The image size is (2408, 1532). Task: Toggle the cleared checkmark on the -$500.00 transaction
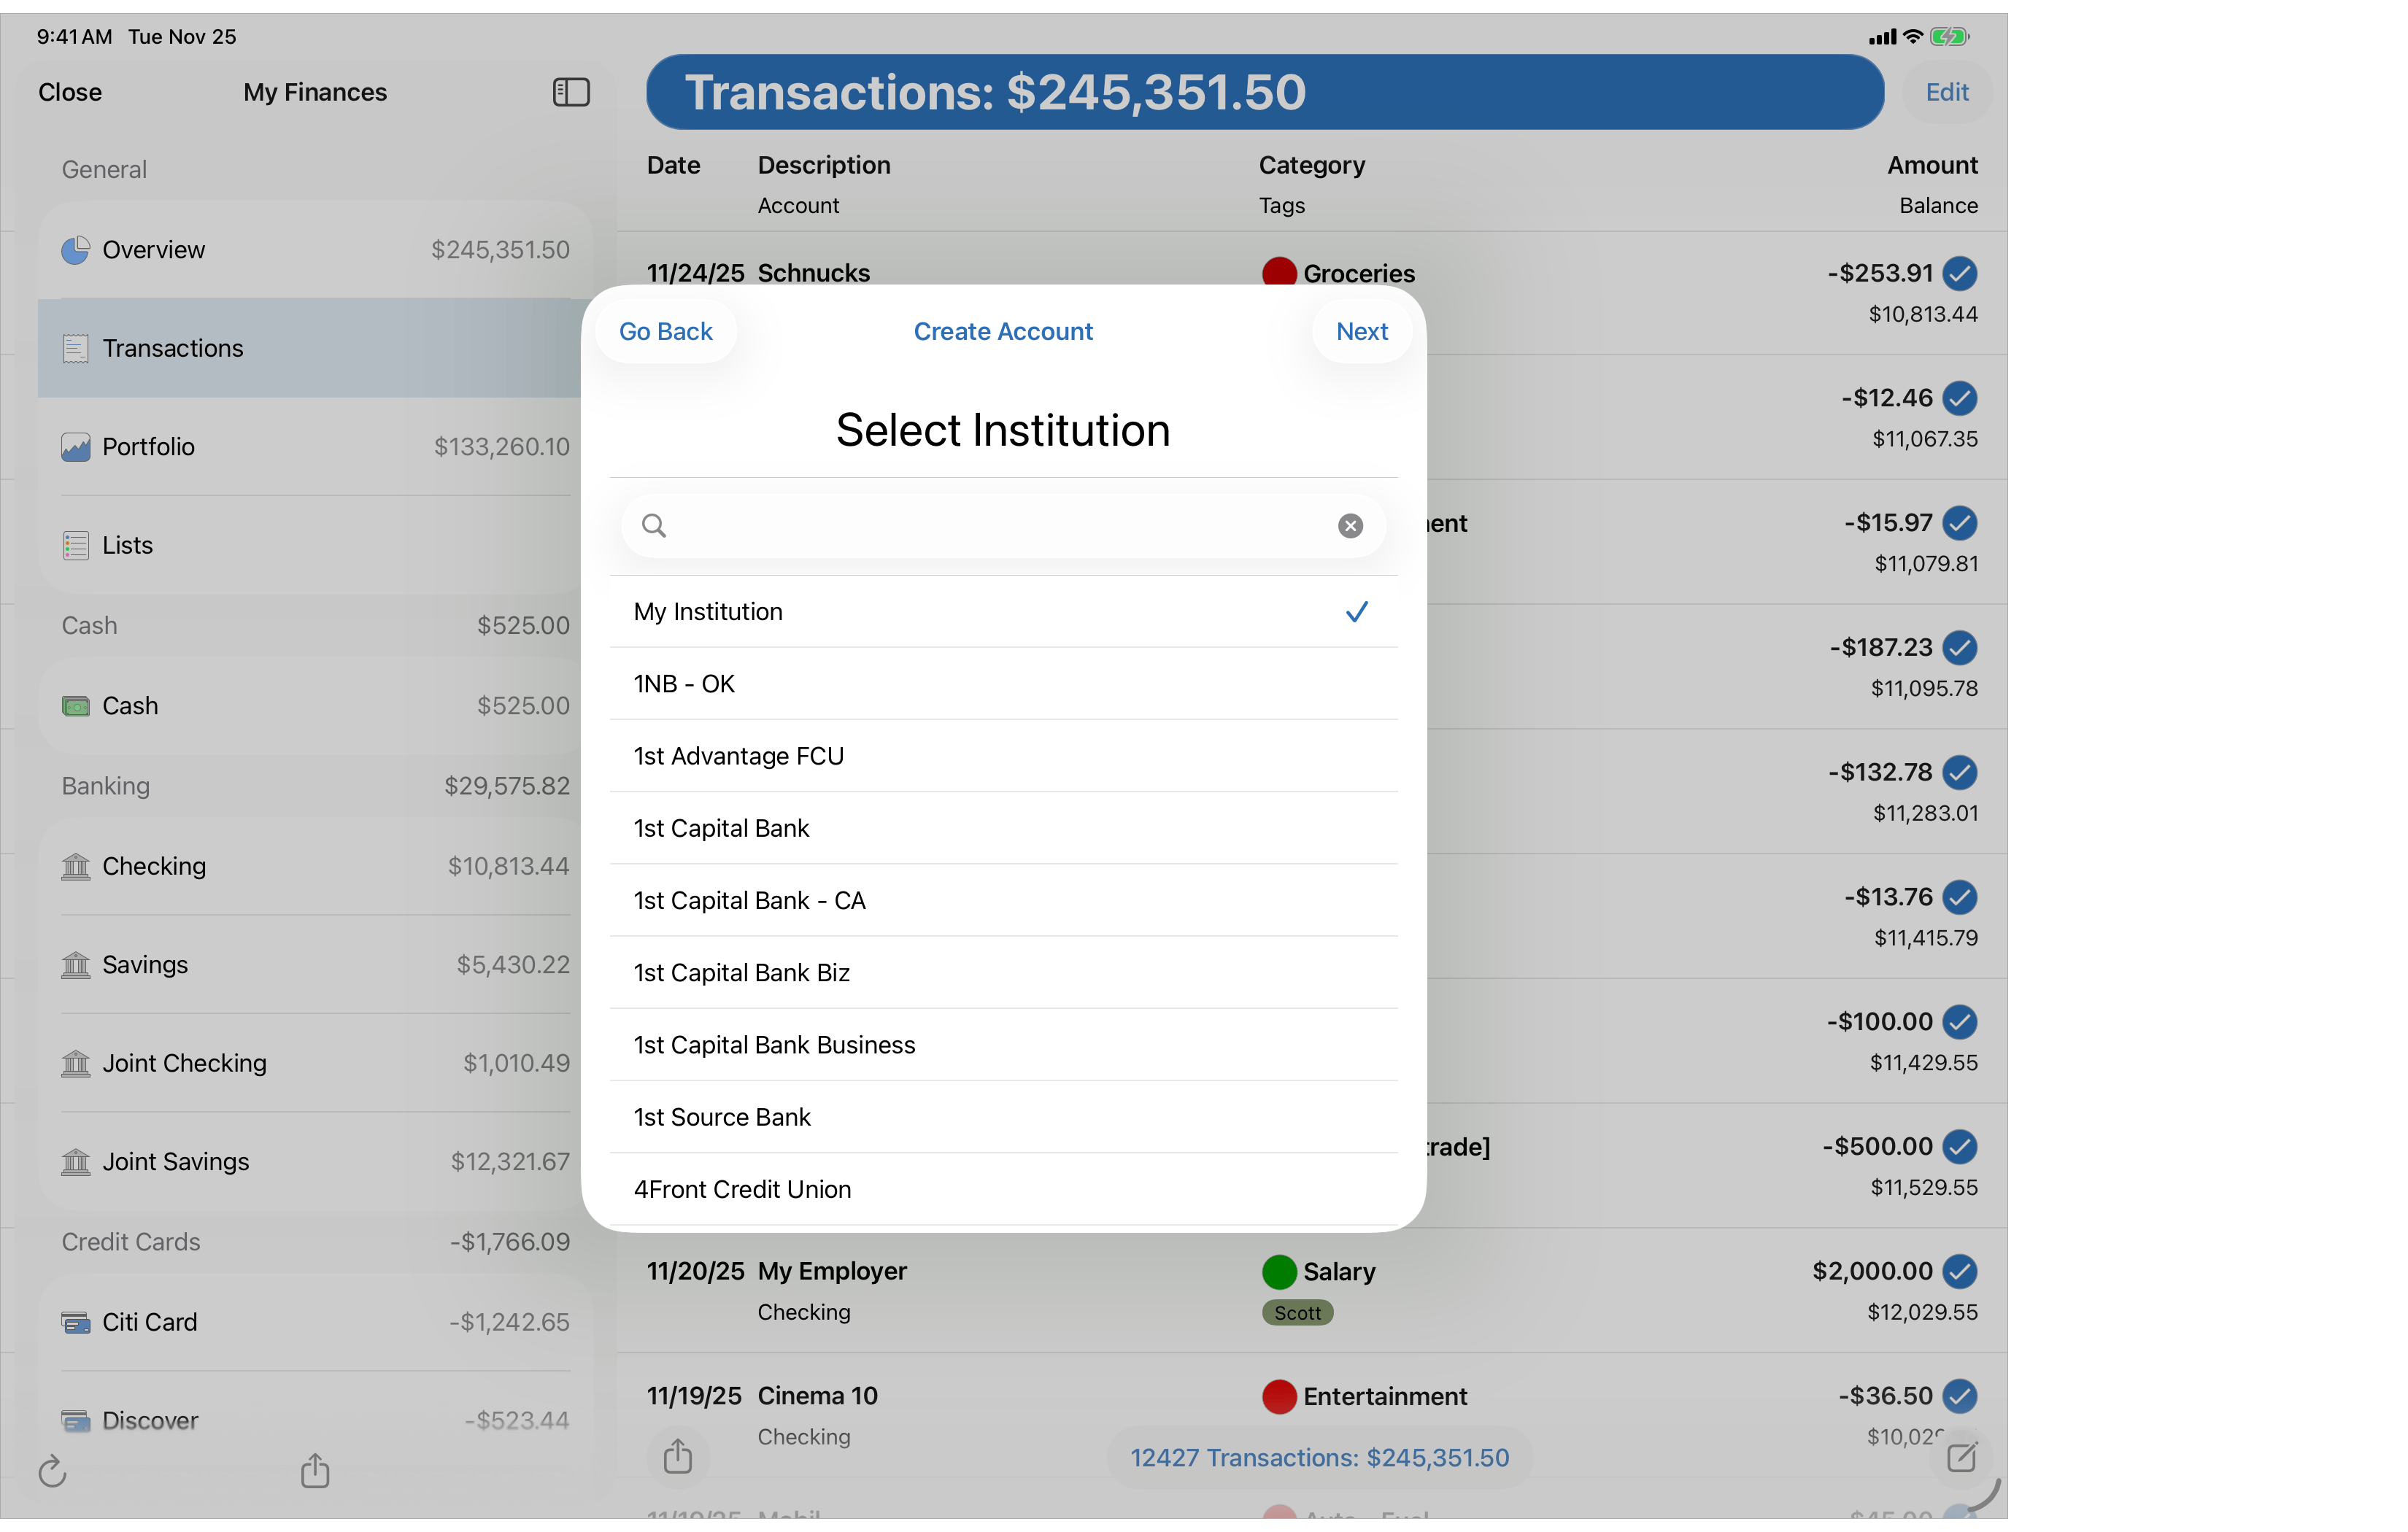click(x=1959, y=1146)
